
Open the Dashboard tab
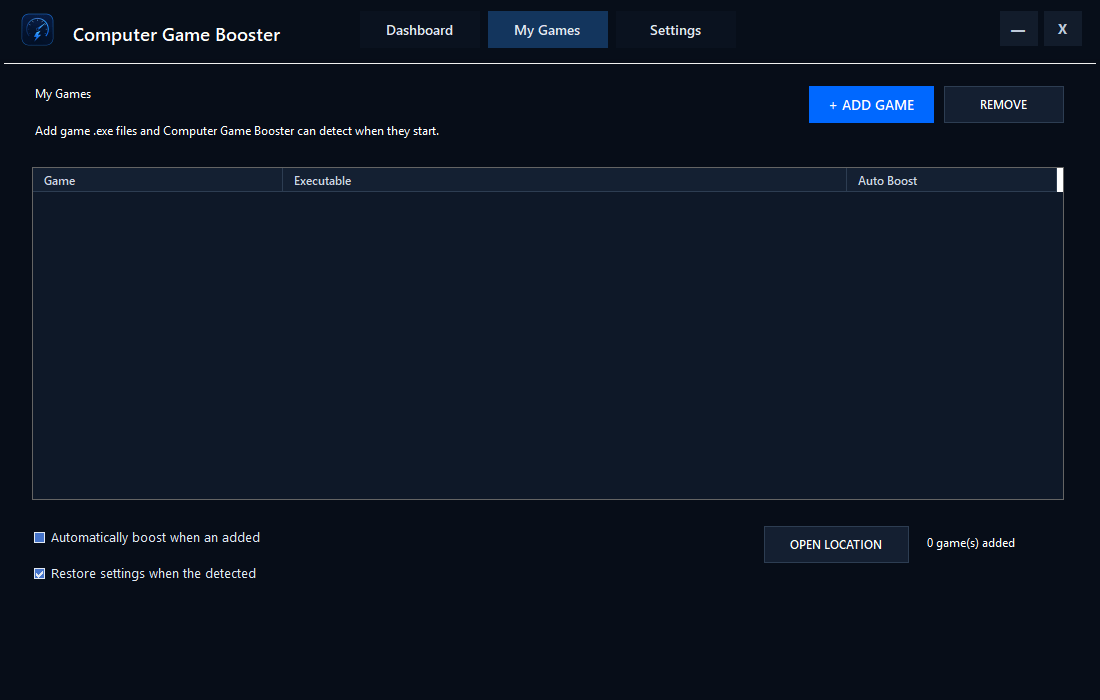click(x=420, y=30)
